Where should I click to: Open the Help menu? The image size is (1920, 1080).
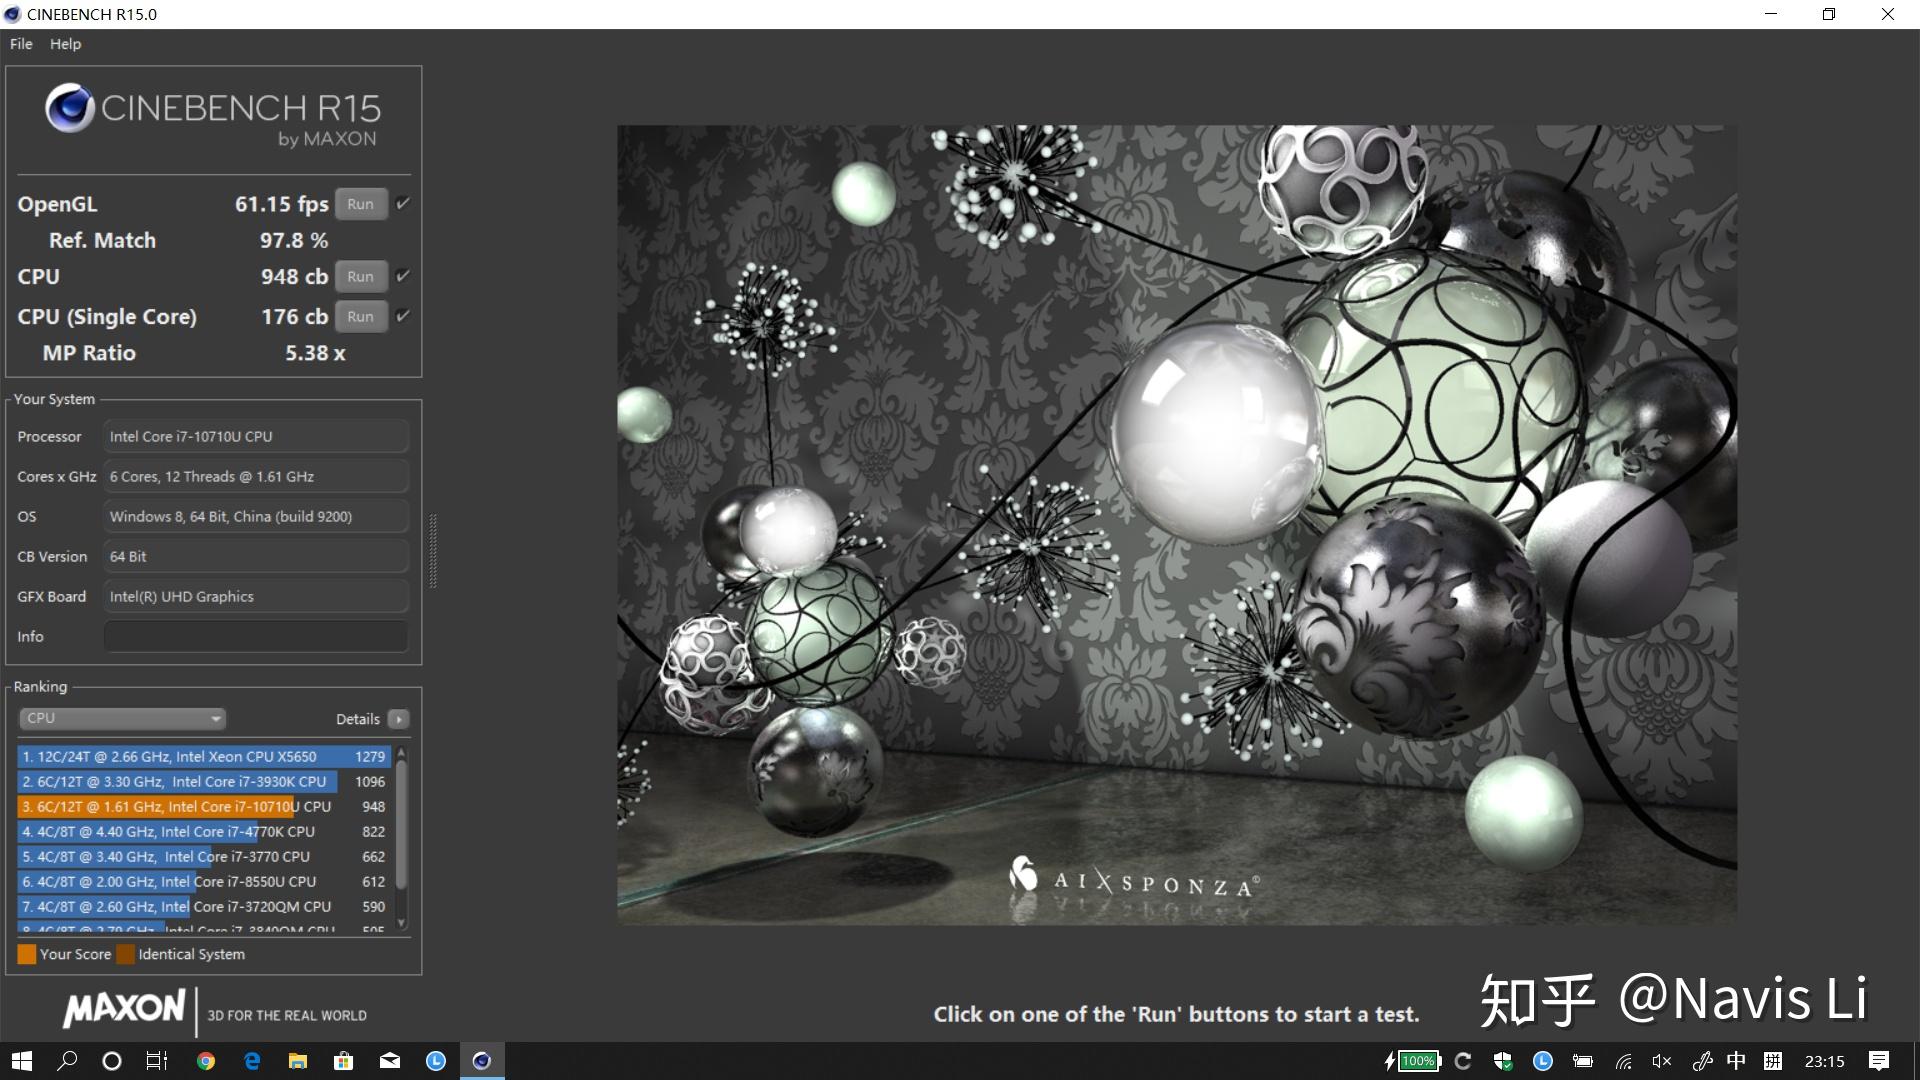pos(65,44)
